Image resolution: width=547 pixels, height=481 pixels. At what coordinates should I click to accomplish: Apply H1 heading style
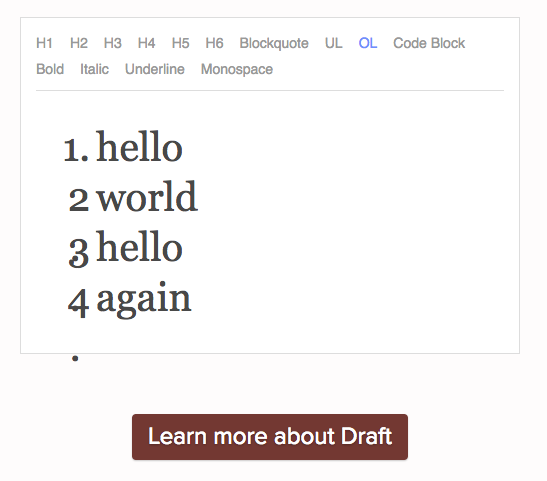(44, 43)
